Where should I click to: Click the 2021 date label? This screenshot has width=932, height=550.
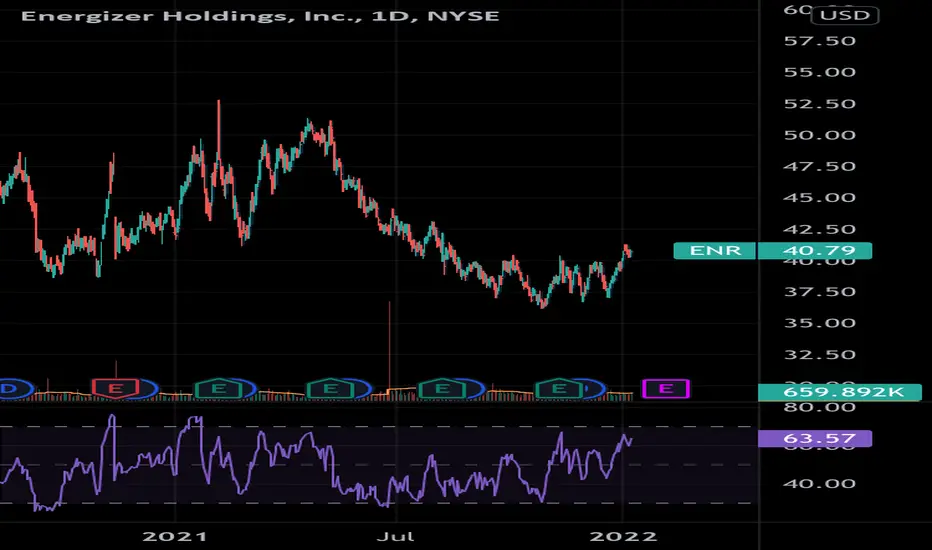[x=175, y=536]
